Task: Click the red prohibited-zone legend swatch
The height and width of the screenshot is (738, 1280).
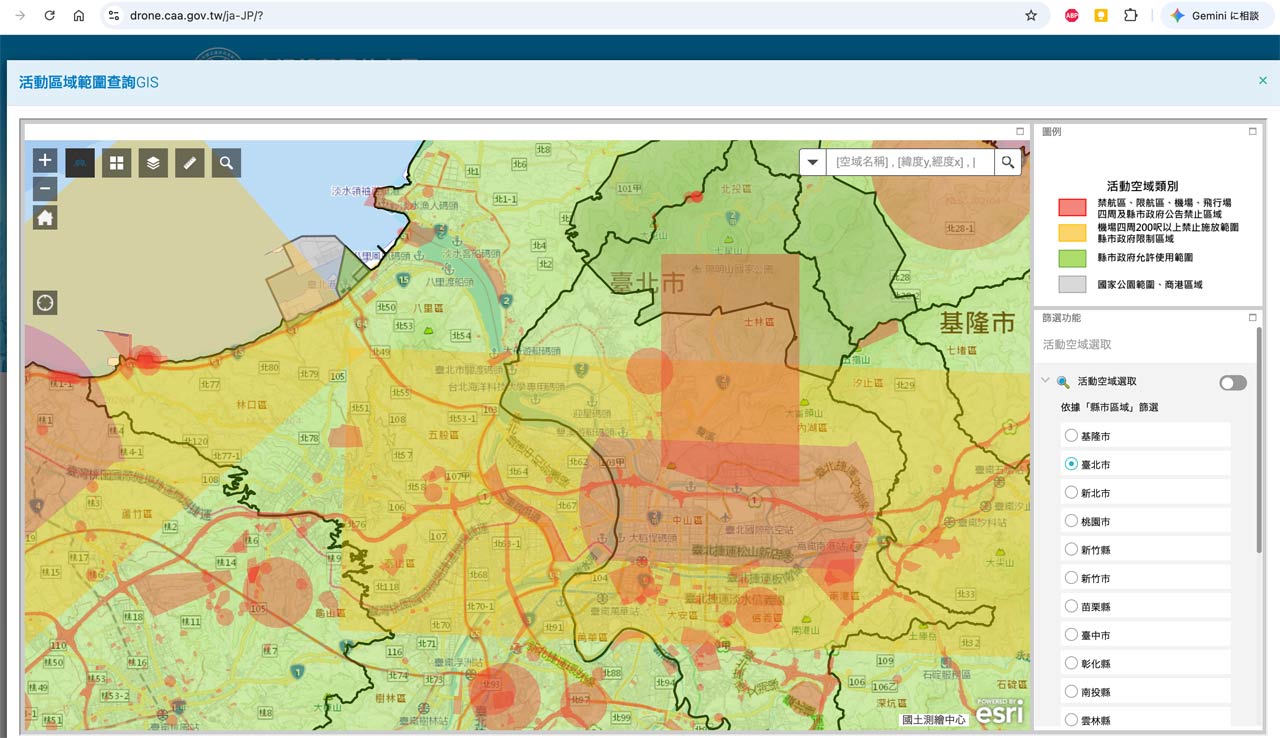Action: tap(1072, 207)
